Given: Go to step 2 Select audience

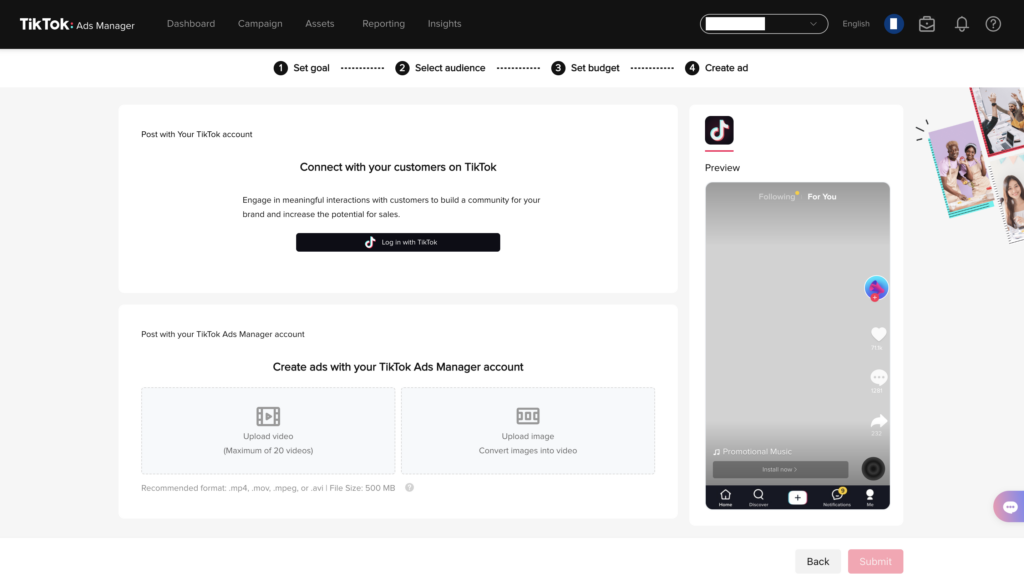Looking at the screenshot, I should coord(440,68).
